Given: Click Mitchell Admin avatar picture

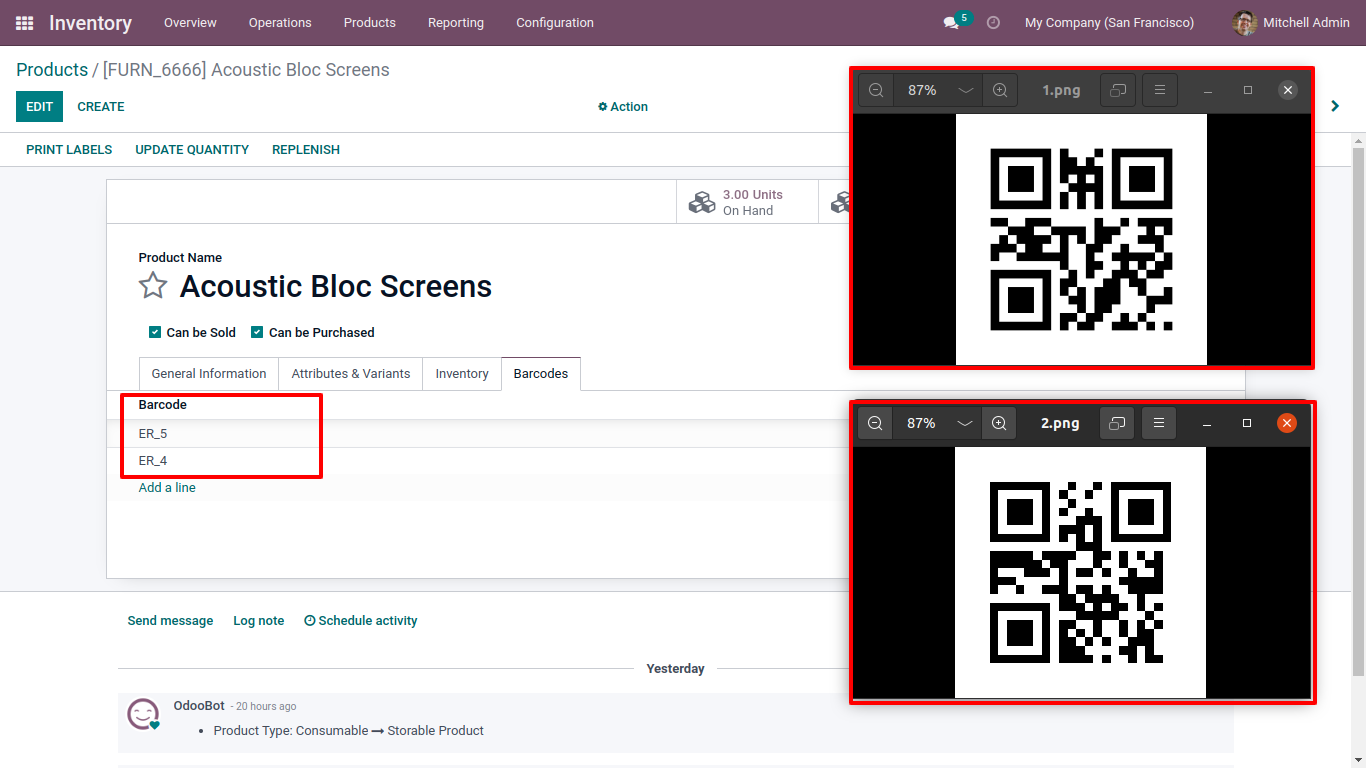Looking at the screenshot, I should pyautogui.click(x=1245, y=22).
